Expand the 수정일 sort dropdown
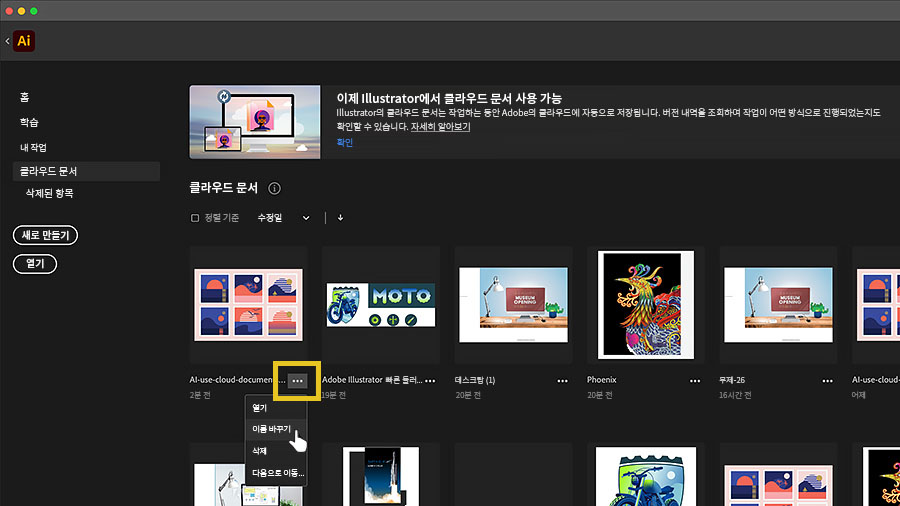This screenshot has height=506, width=900. click(x=283, y=218)
